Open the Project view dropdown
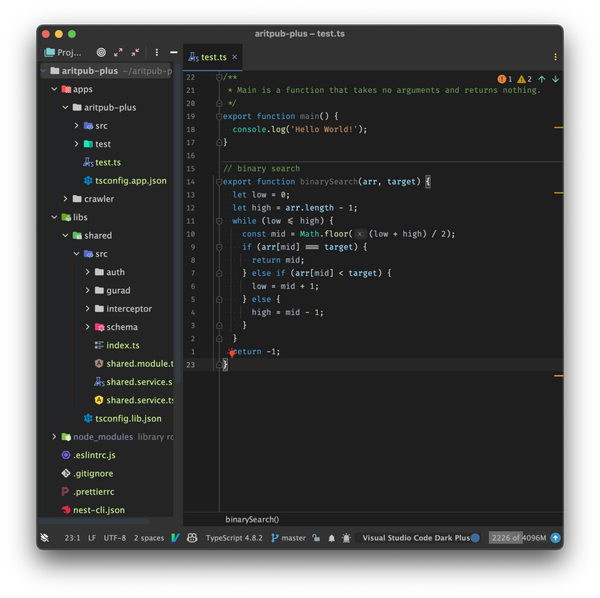The image size is (600, 598). point(64,52)
